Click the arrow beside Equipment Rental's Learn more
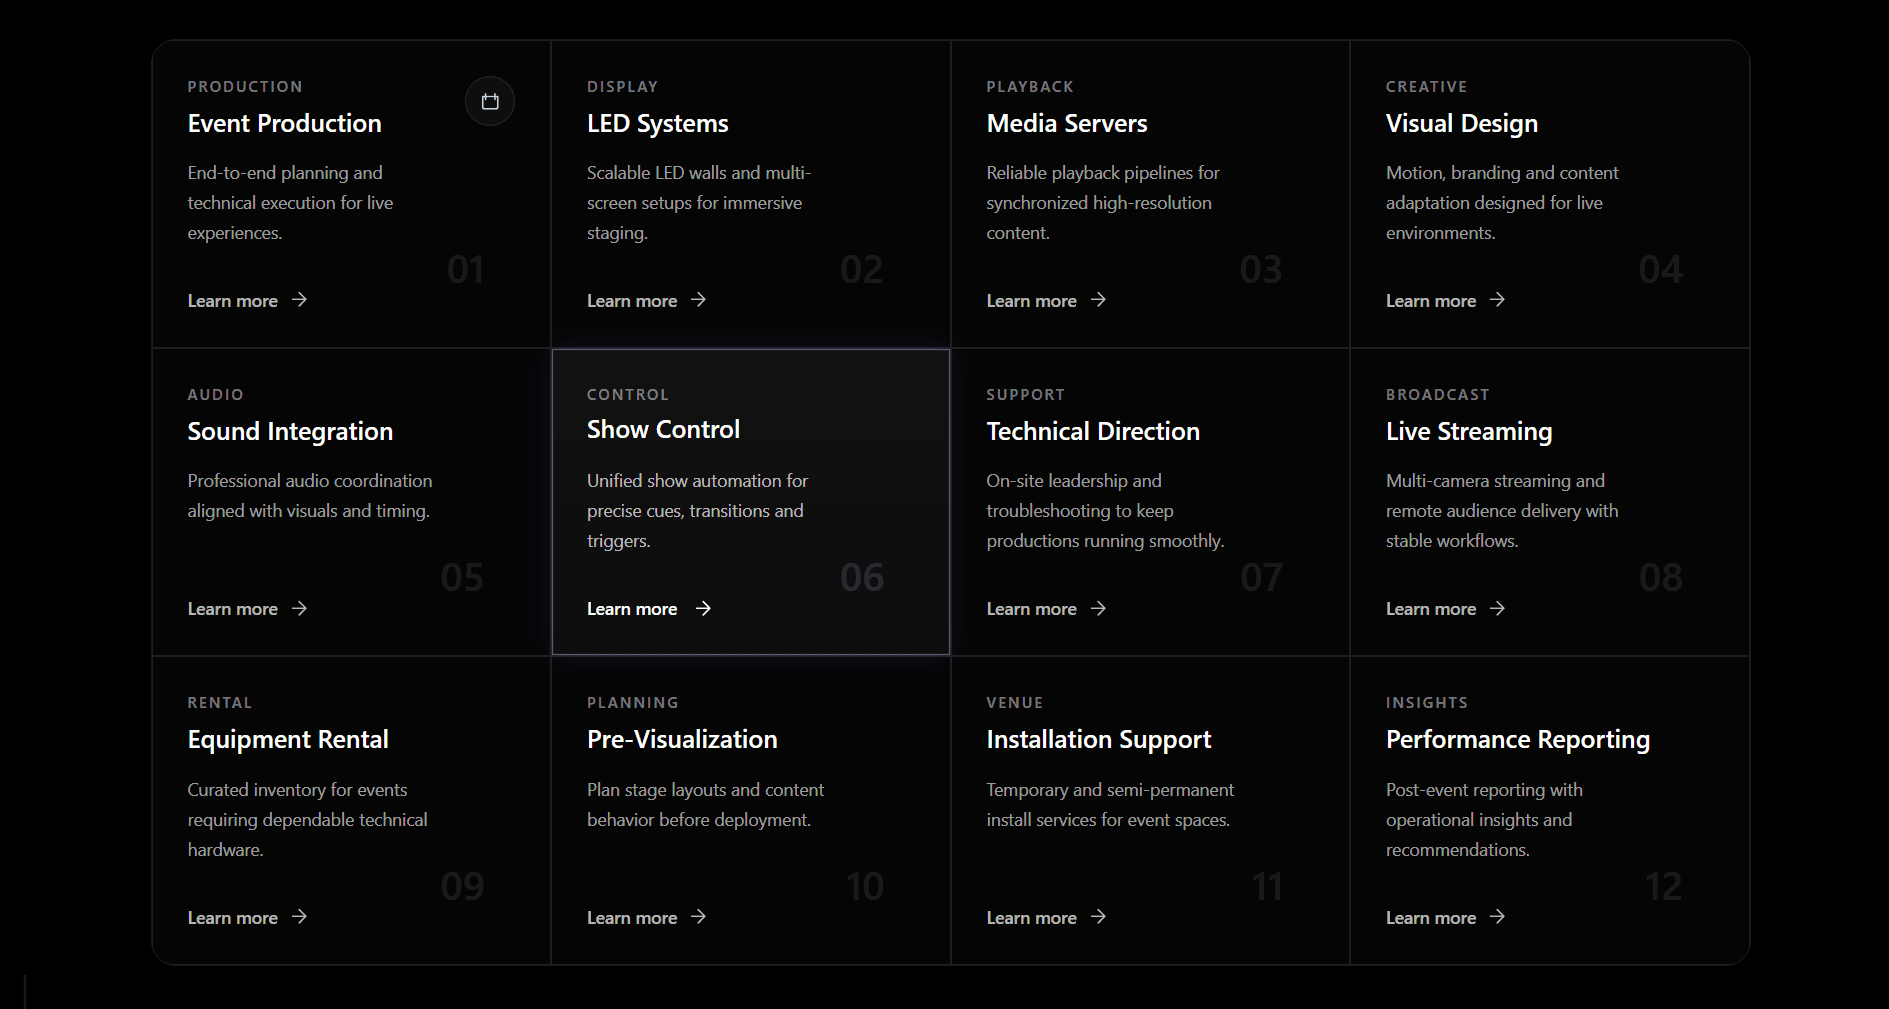Image resolution: width=1889 pixels, height=1009 pixels. [x=299, y=916]
